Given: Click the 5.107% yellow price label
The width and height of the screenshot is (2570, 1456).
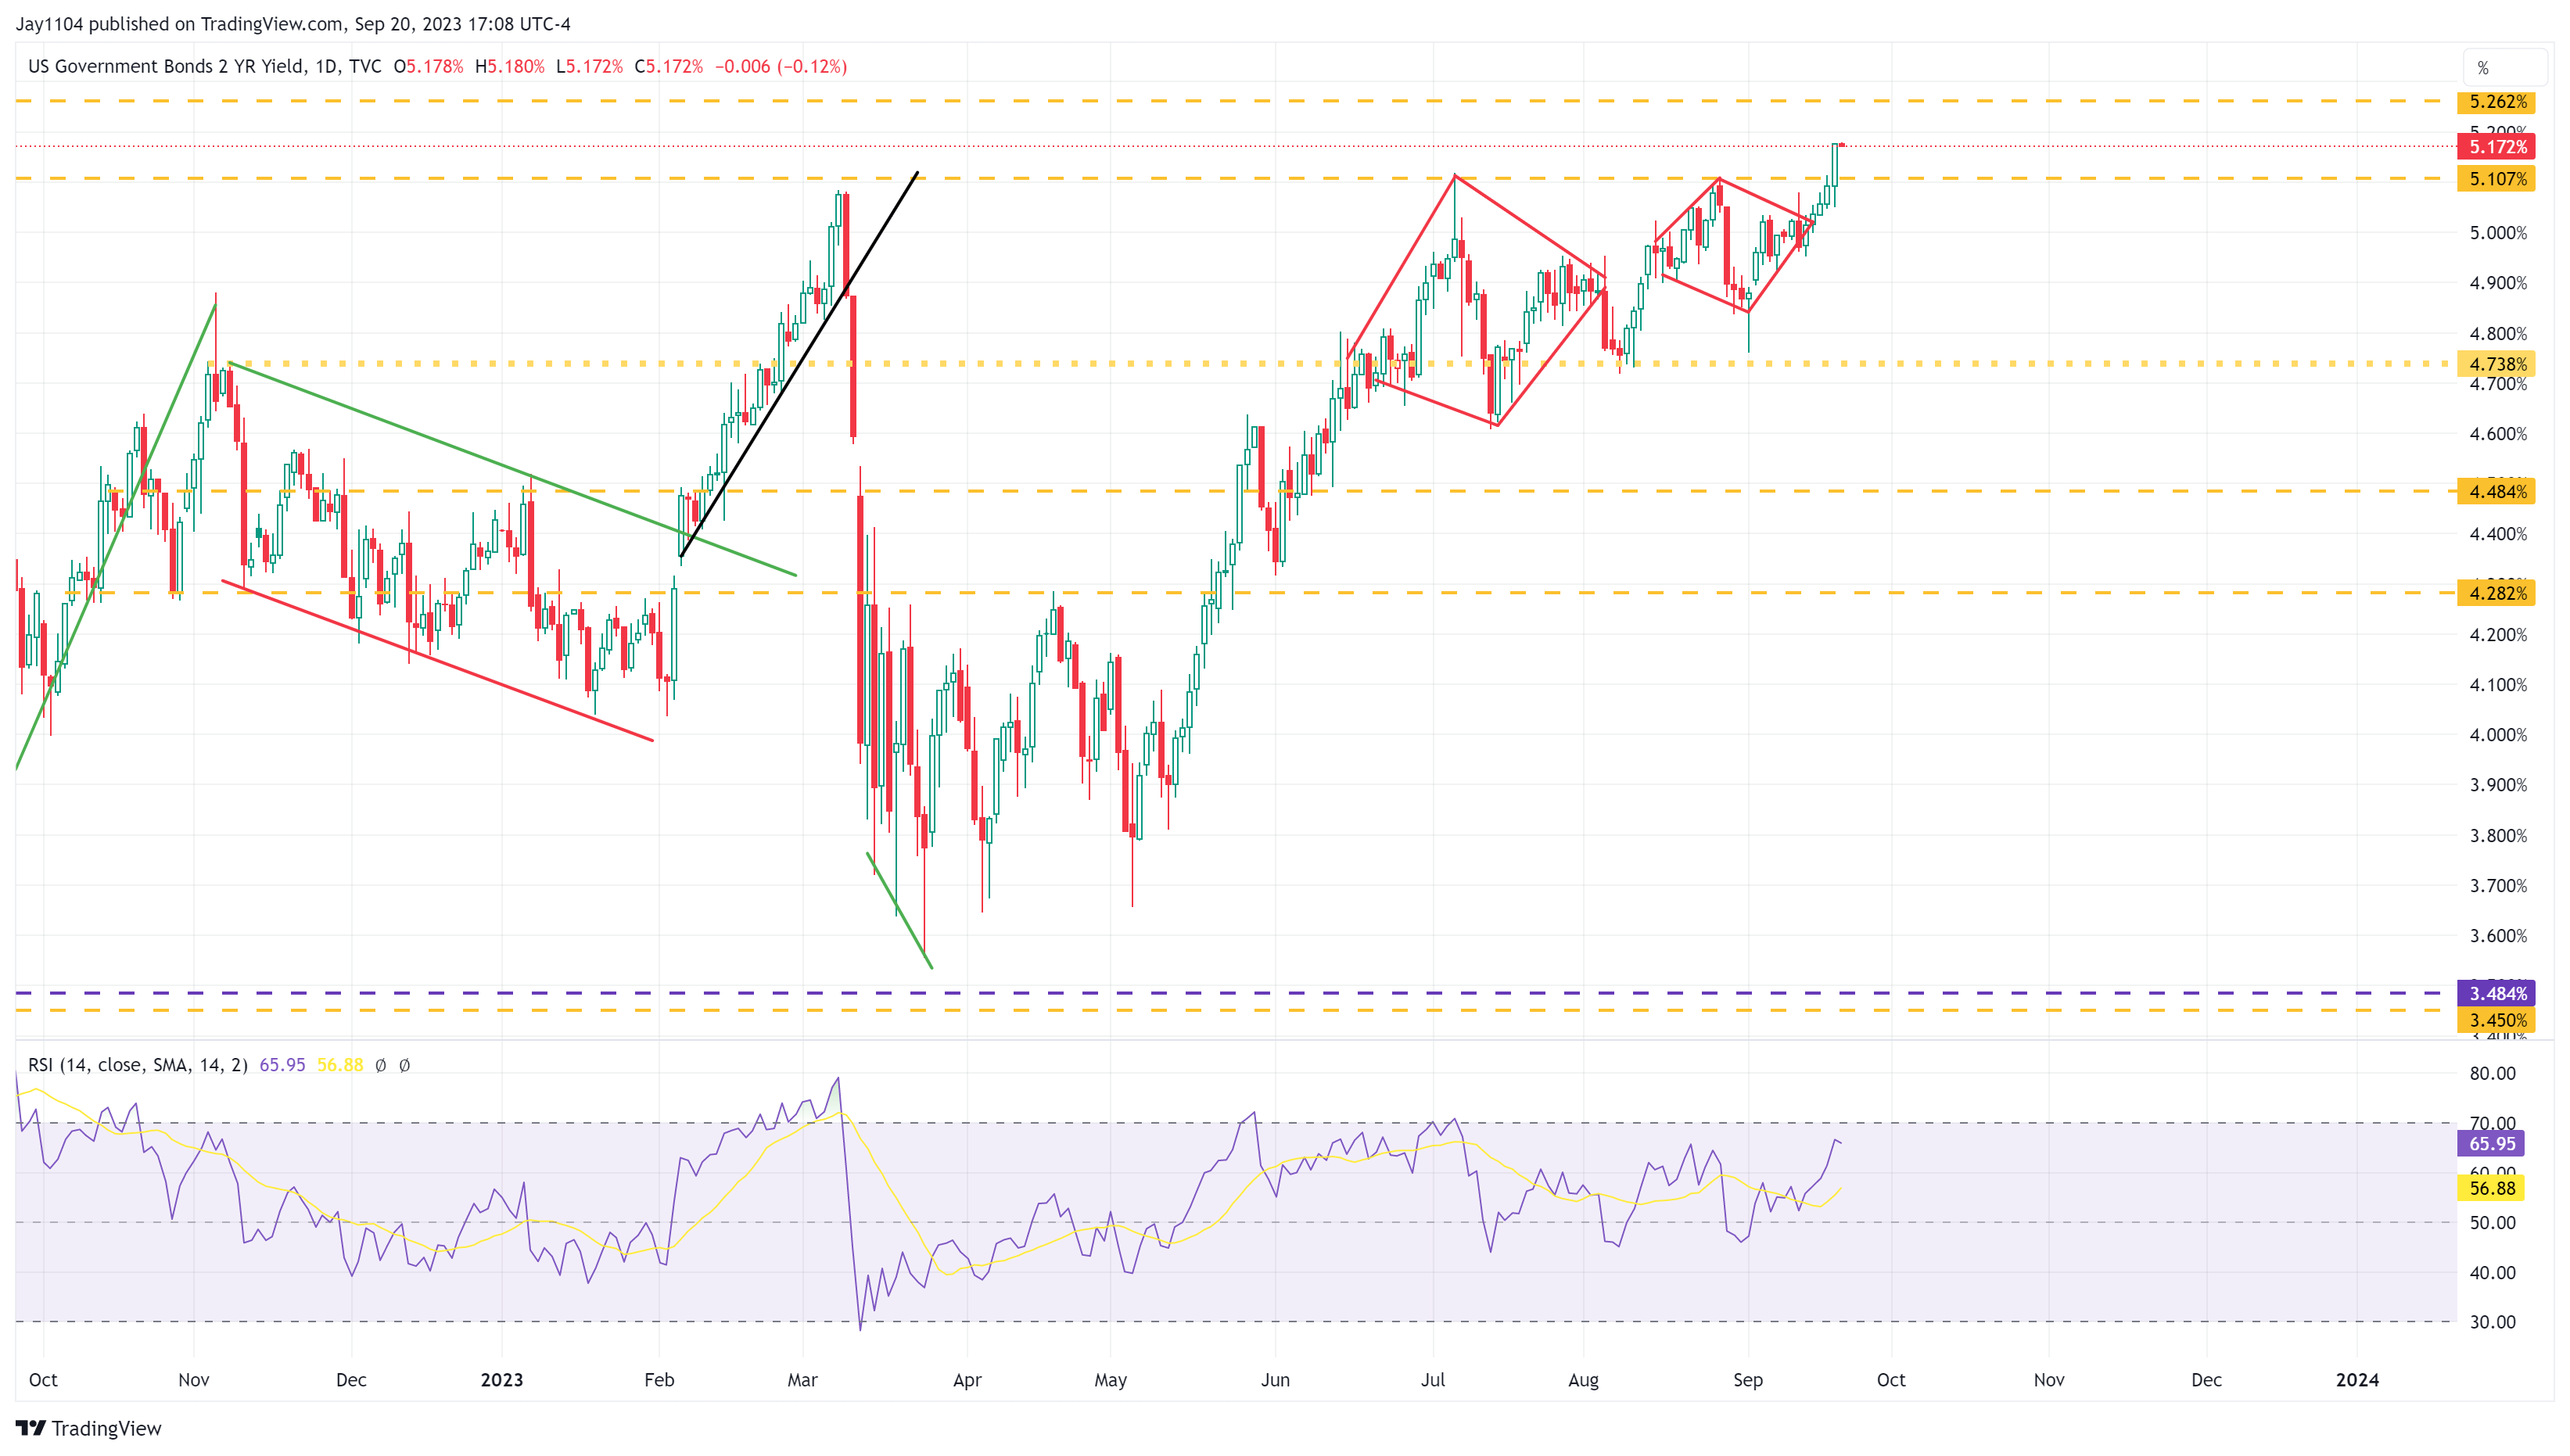Looking at the screenshot, I should [2496, 179].
